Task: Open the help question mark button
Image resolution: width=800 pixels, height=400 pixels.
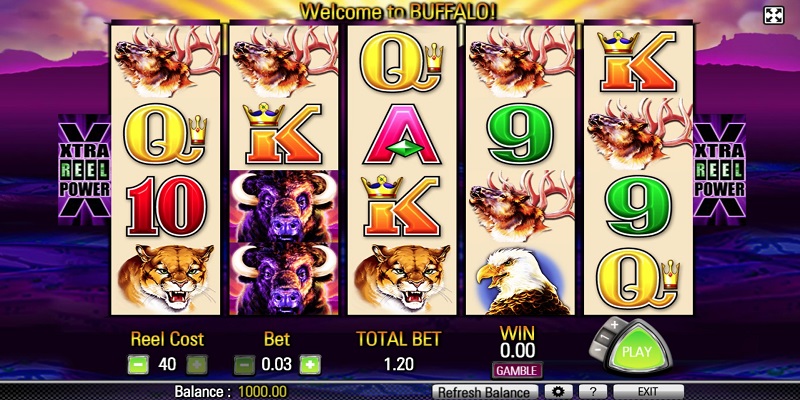Action: coord(593,392)
